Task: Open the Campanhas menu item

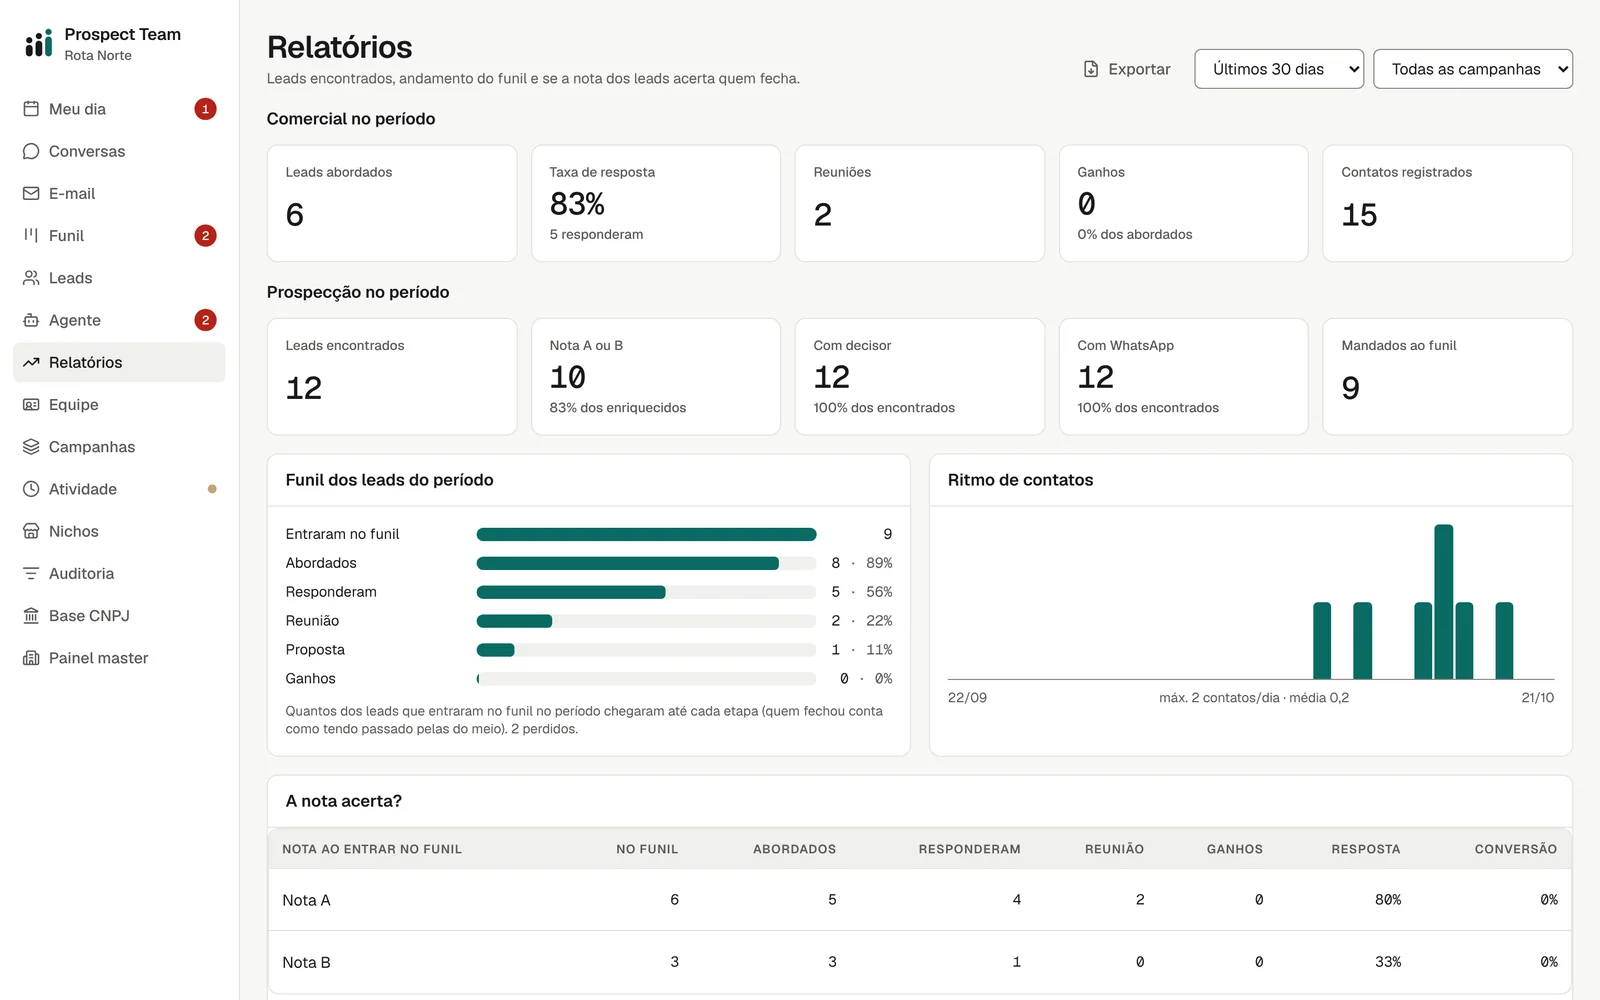Action: point(119,447)
